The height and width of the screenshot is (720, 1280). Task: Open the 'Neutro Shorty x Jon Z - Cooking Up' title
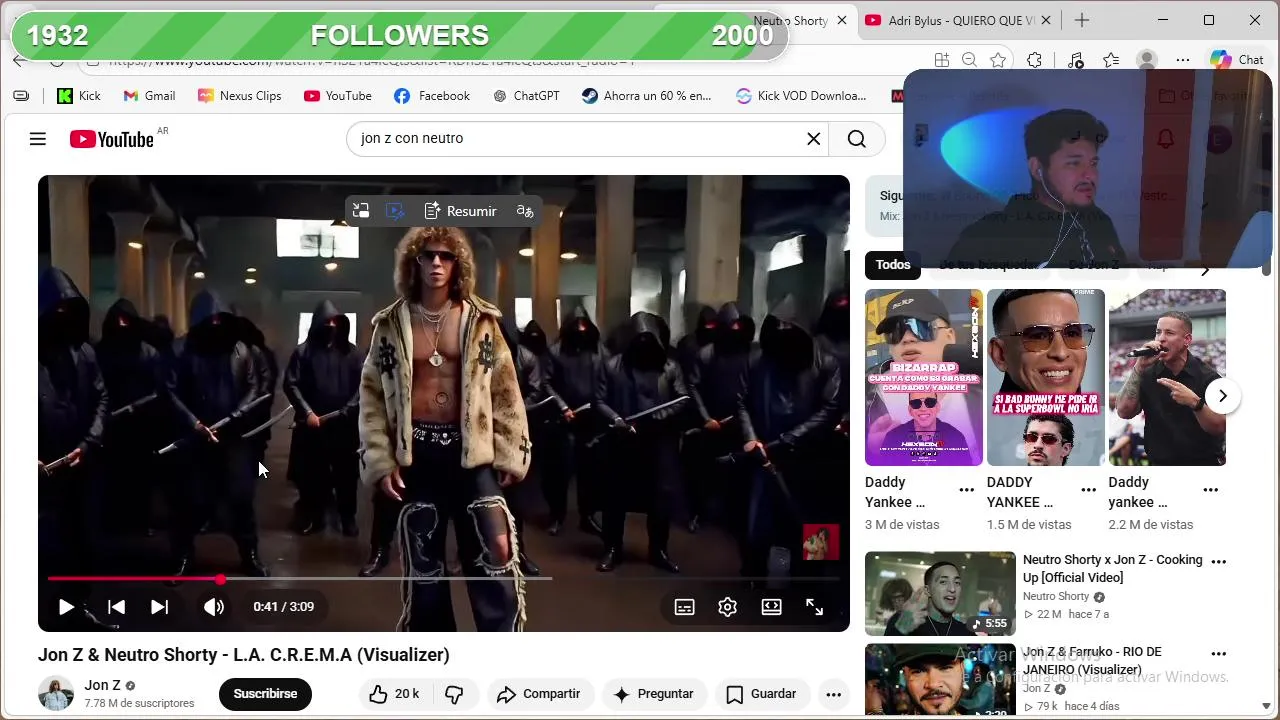click(x=1112, y=568)
